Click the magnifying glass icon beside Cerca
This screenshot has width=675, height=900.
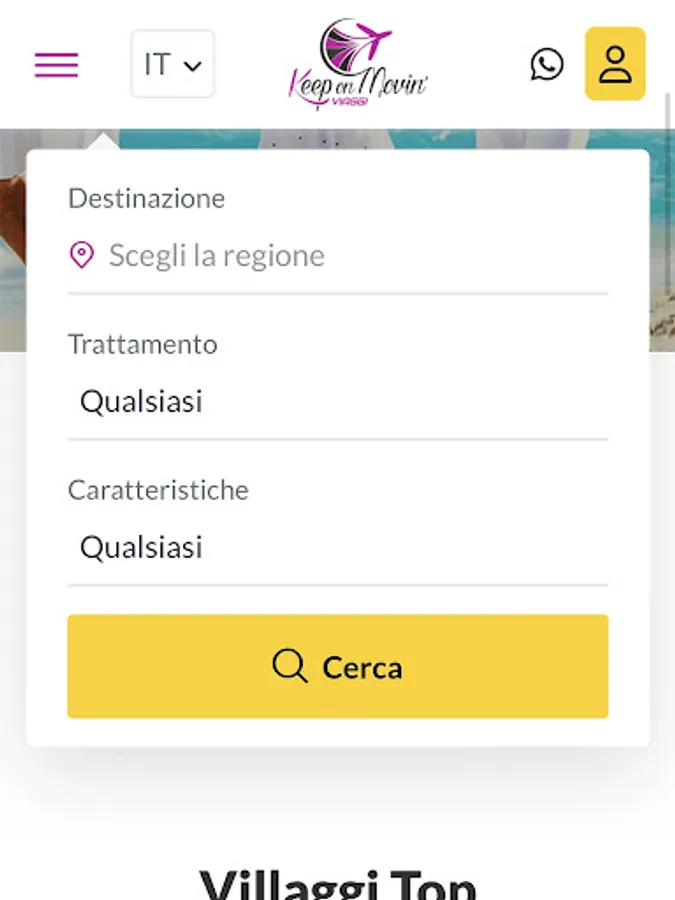(x=289, y=666)
